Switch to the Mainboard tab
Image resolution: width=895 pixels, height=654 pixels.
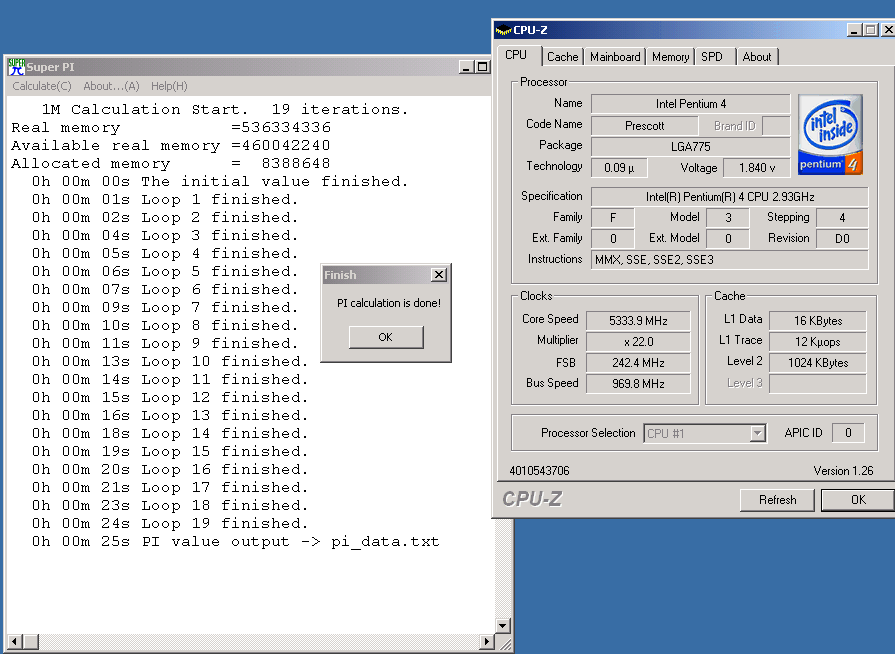tap(615, 56)
